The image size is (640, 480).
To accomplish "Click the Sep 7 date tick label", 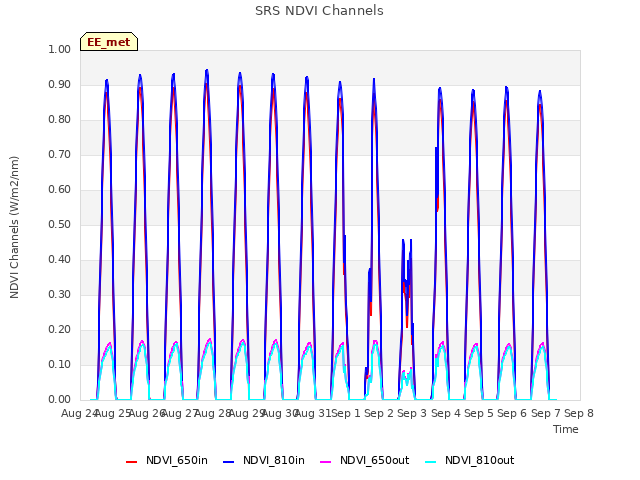I will pyautogui.click(x=546, y=413).
